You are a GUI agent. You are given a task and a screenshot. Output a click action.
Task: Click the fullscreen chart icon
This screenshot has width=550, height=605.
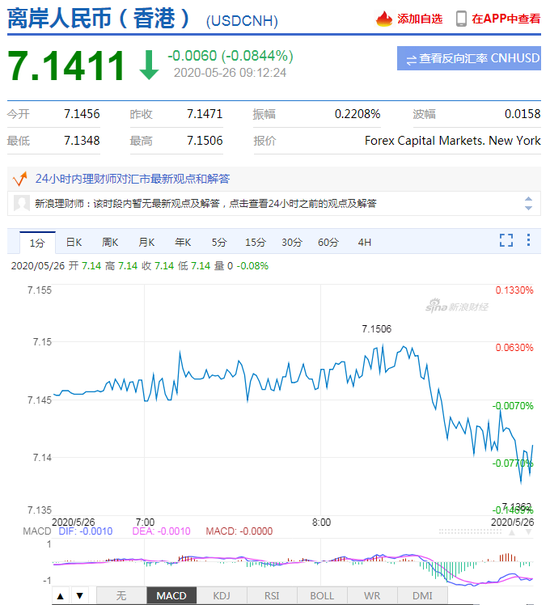pyautogui.click(x=506, y=240)
